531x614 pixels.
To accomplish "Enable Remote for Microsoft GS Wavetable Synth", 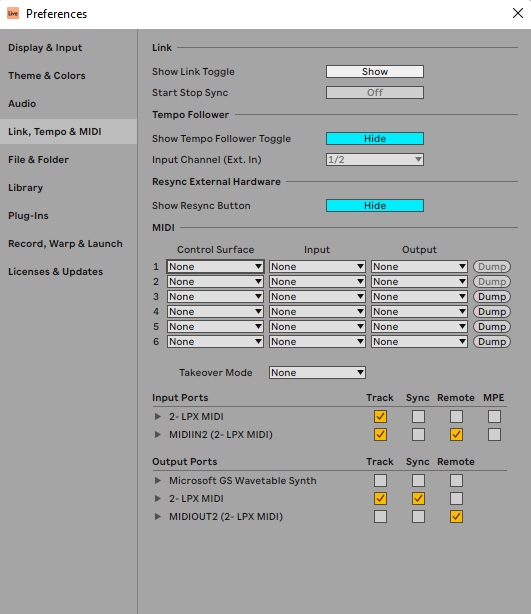I will point(456,480).
